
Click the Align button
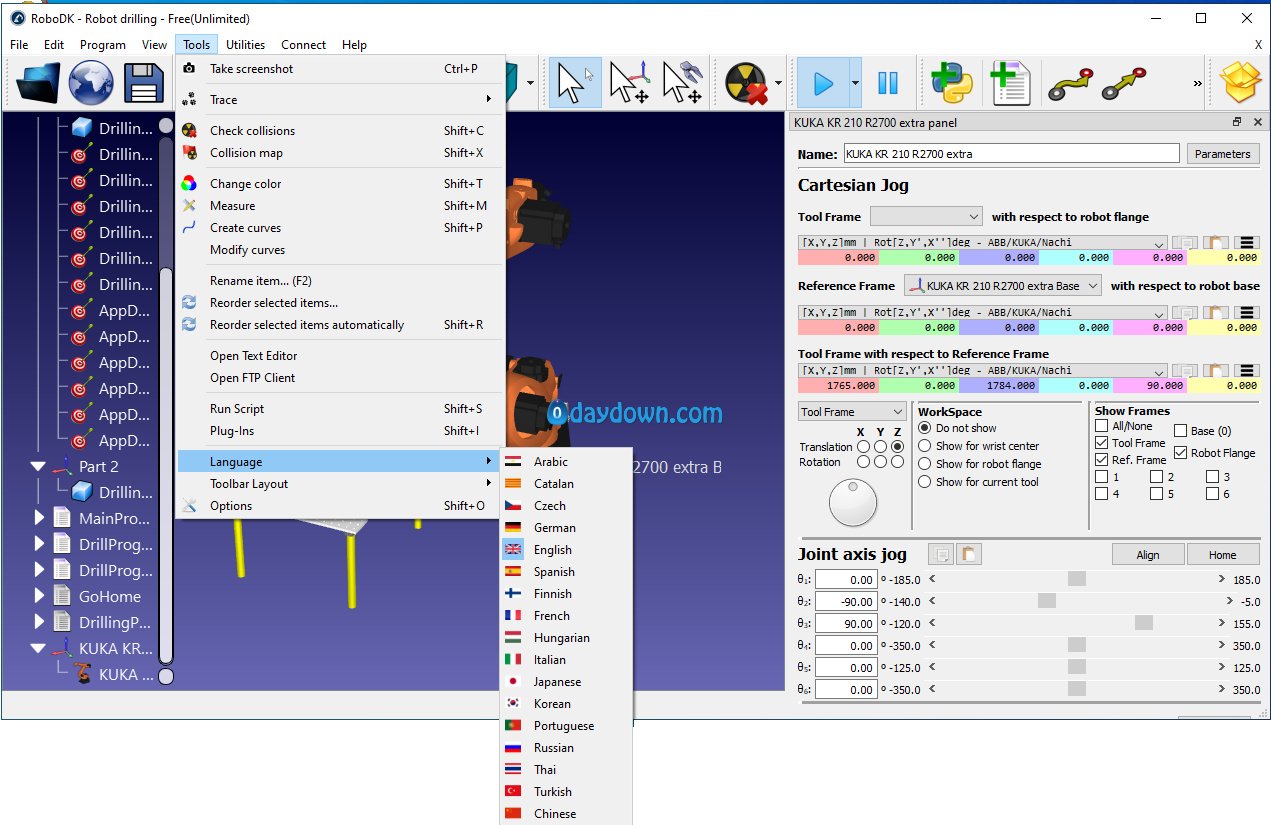[x=1148, y=555]
